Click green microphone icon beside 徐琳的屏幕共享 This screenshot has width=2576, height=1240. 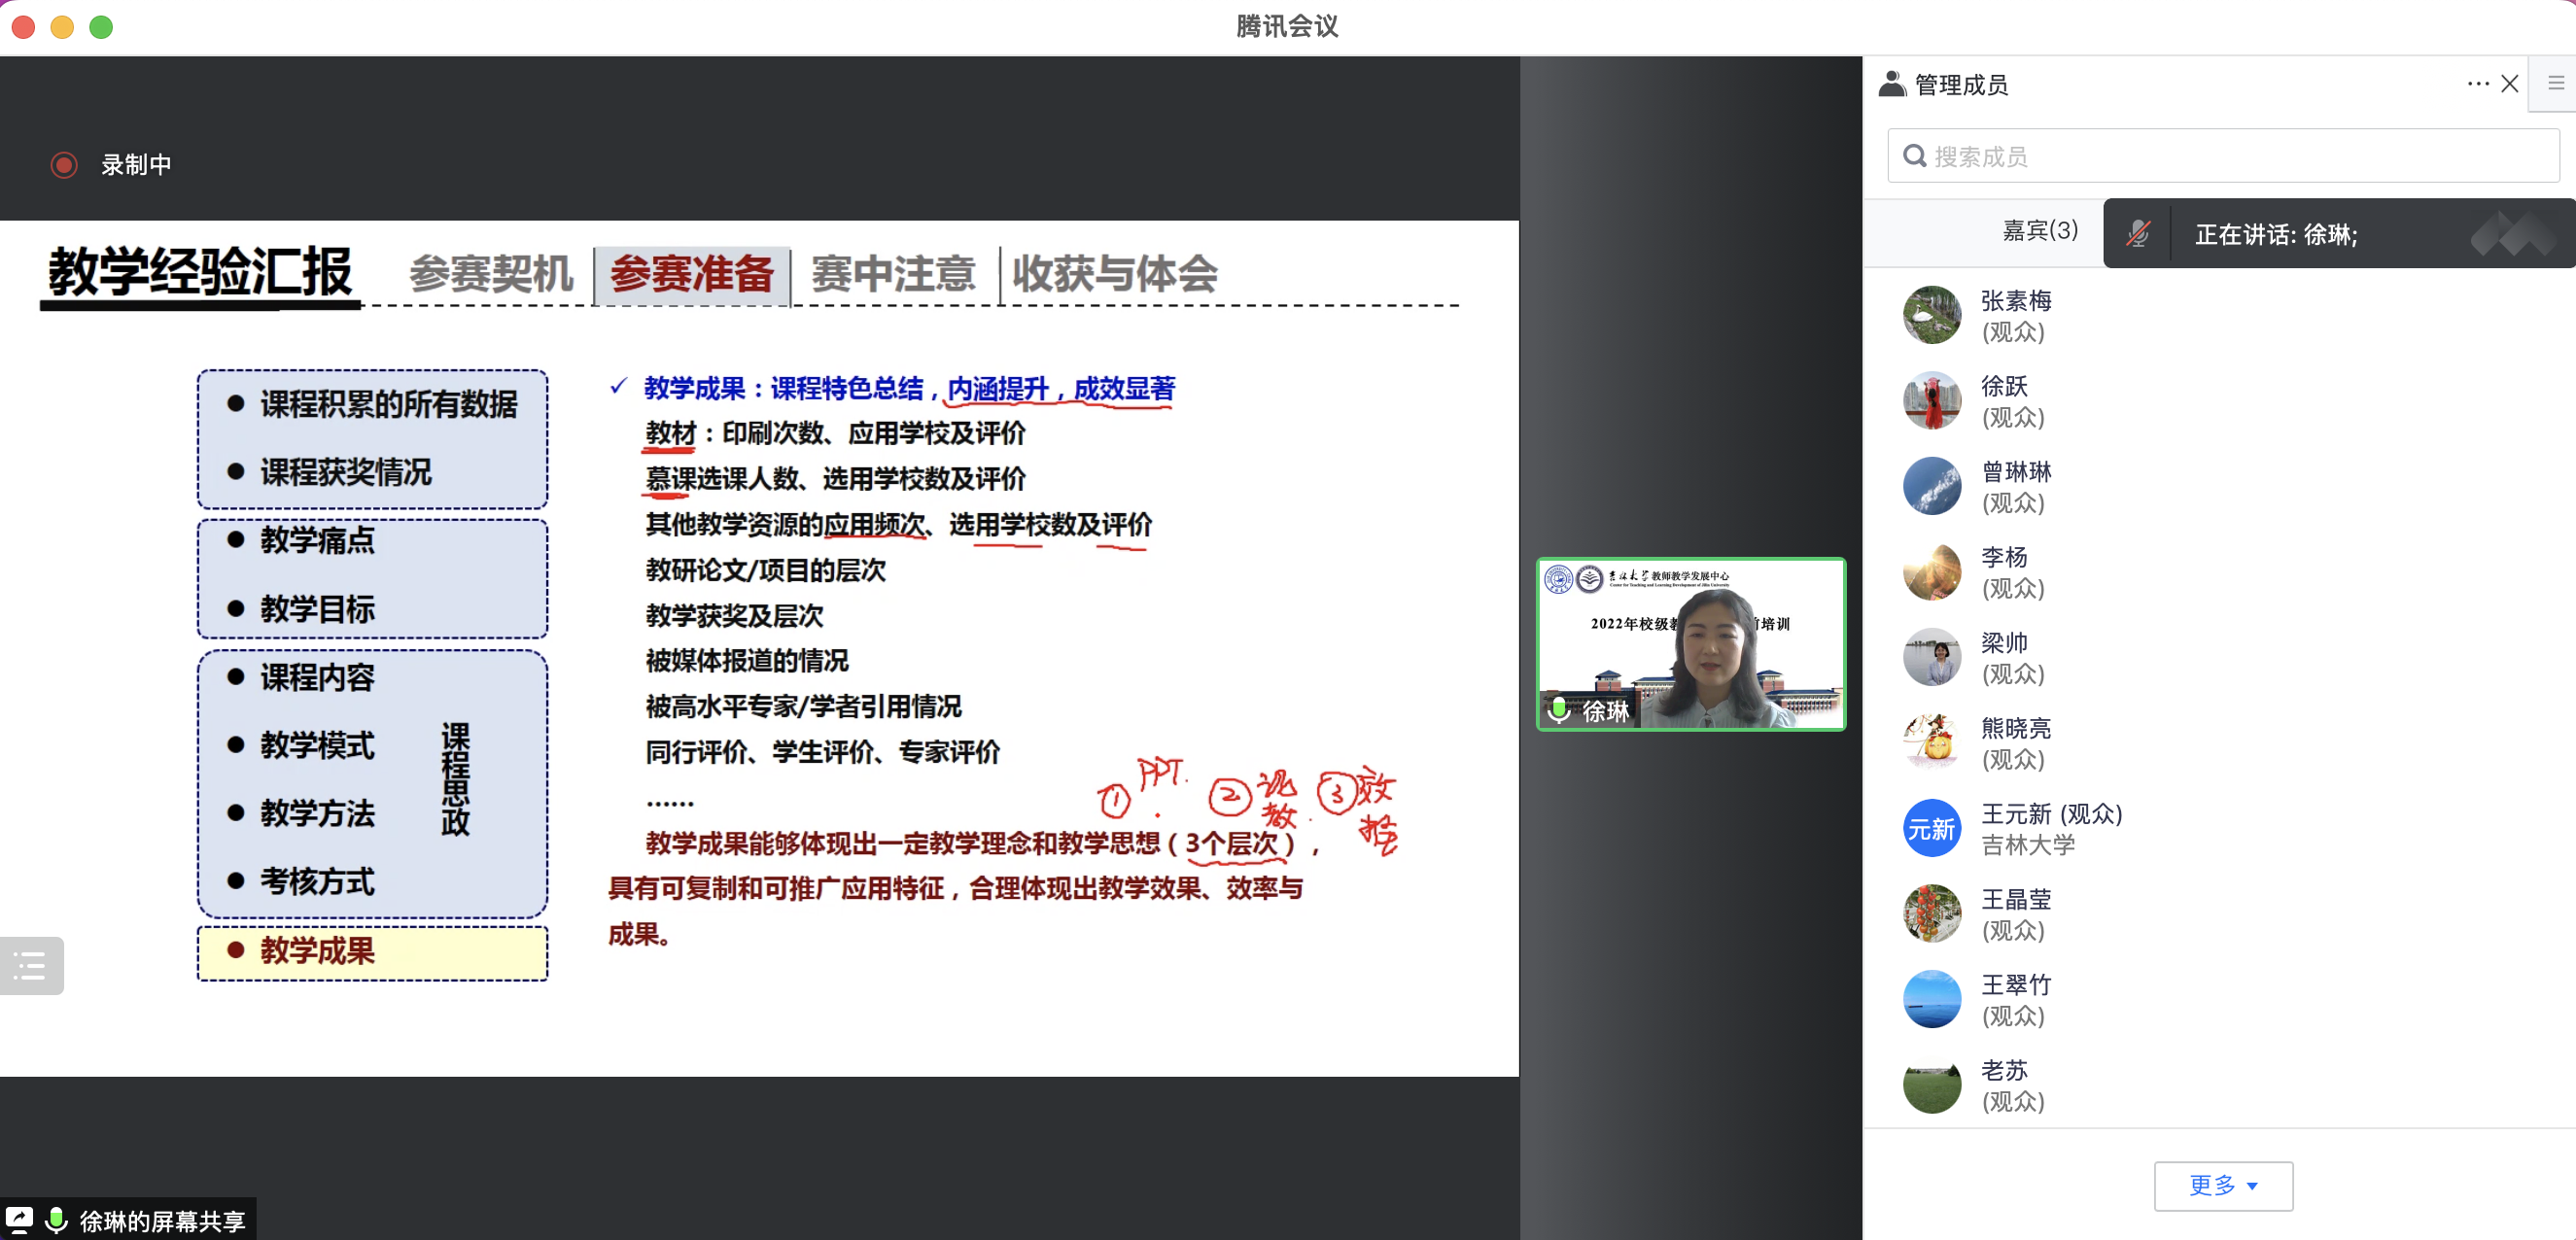[57, 1219]
